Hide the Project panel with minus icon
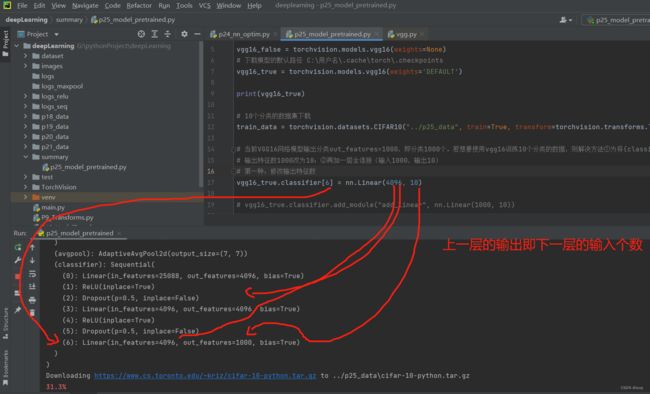 point(197,34)
